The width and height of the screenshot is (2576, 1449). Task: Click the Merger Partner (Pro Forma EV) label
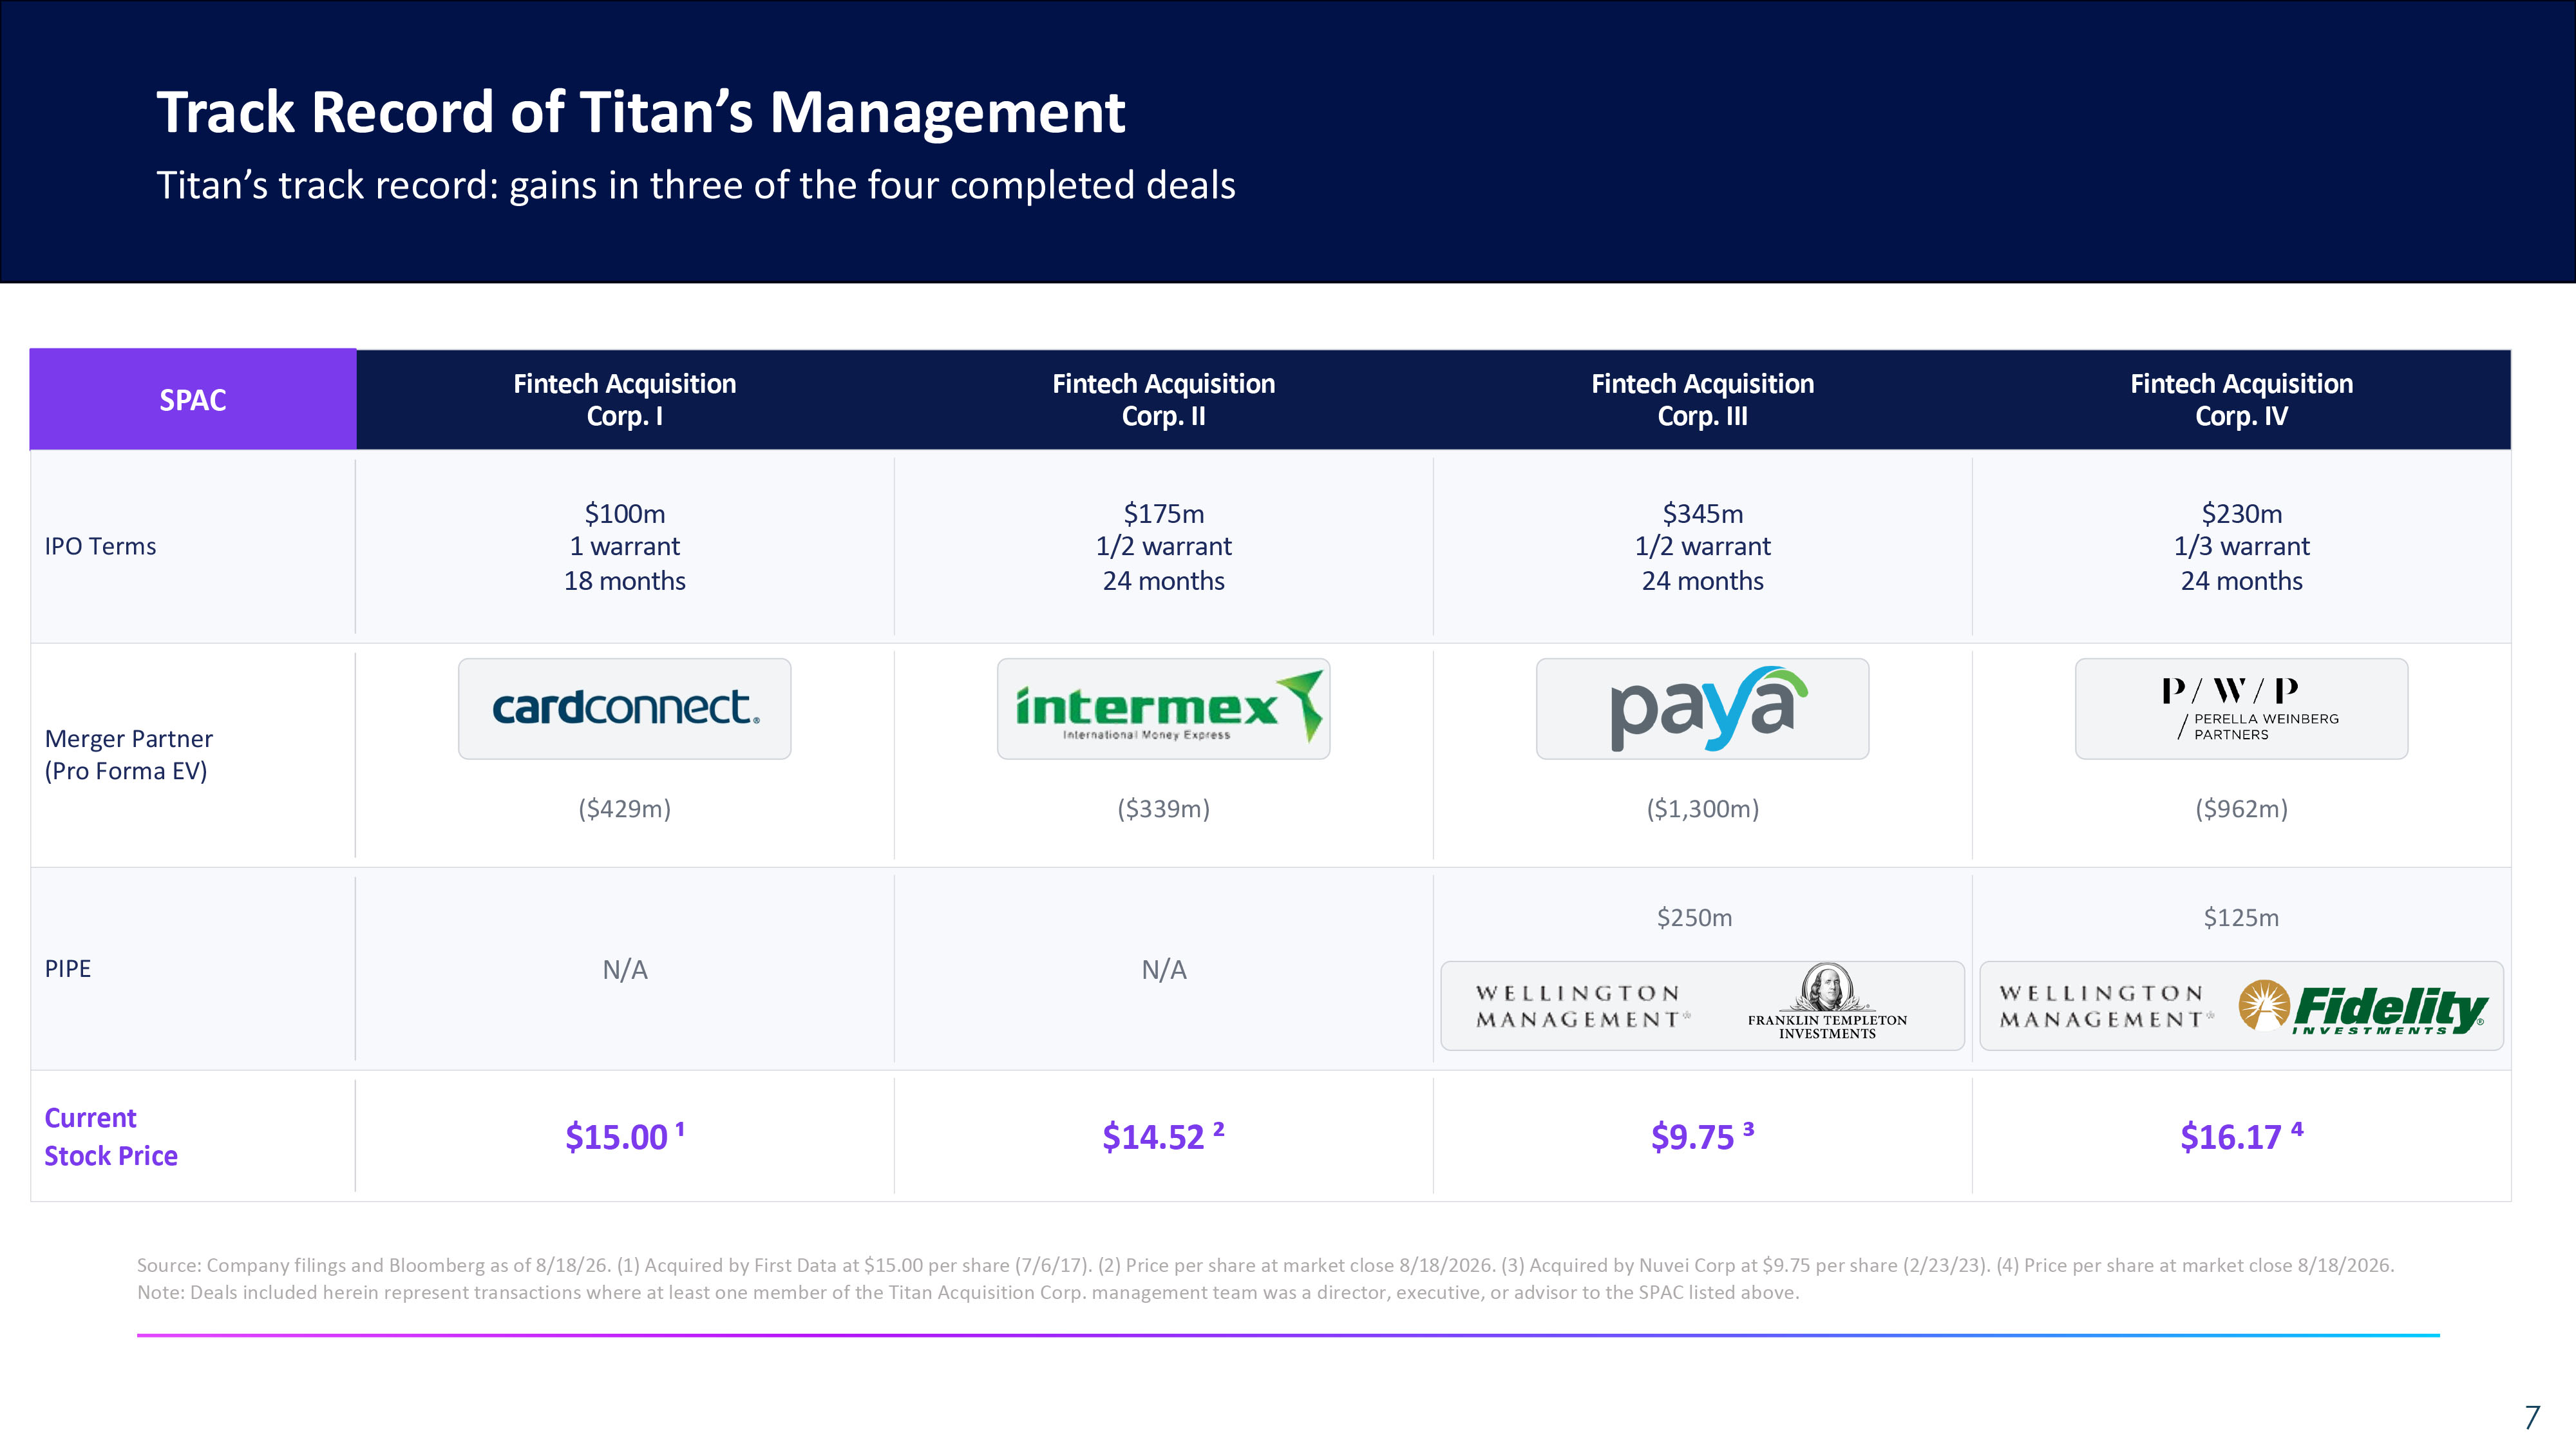128,755
